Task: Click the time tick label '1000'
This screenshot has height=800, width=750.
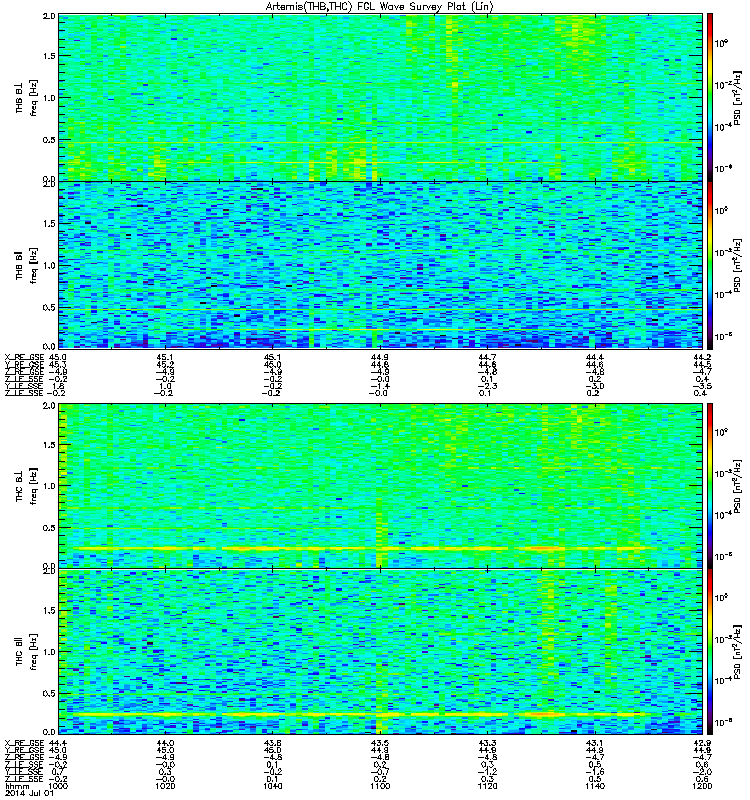Action: [x=58, y=786]
